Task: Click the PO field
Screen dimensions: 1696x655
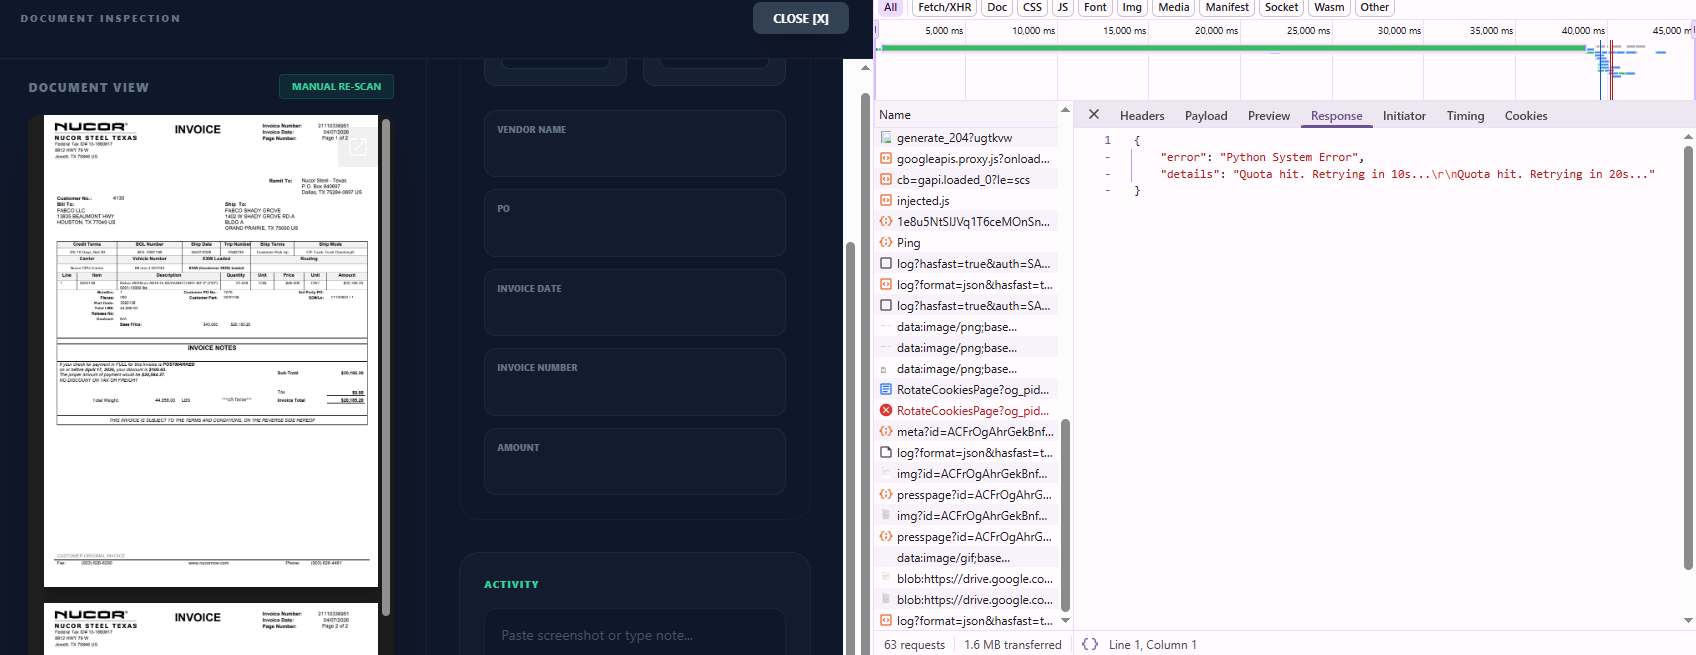Action: pos(635,223)
